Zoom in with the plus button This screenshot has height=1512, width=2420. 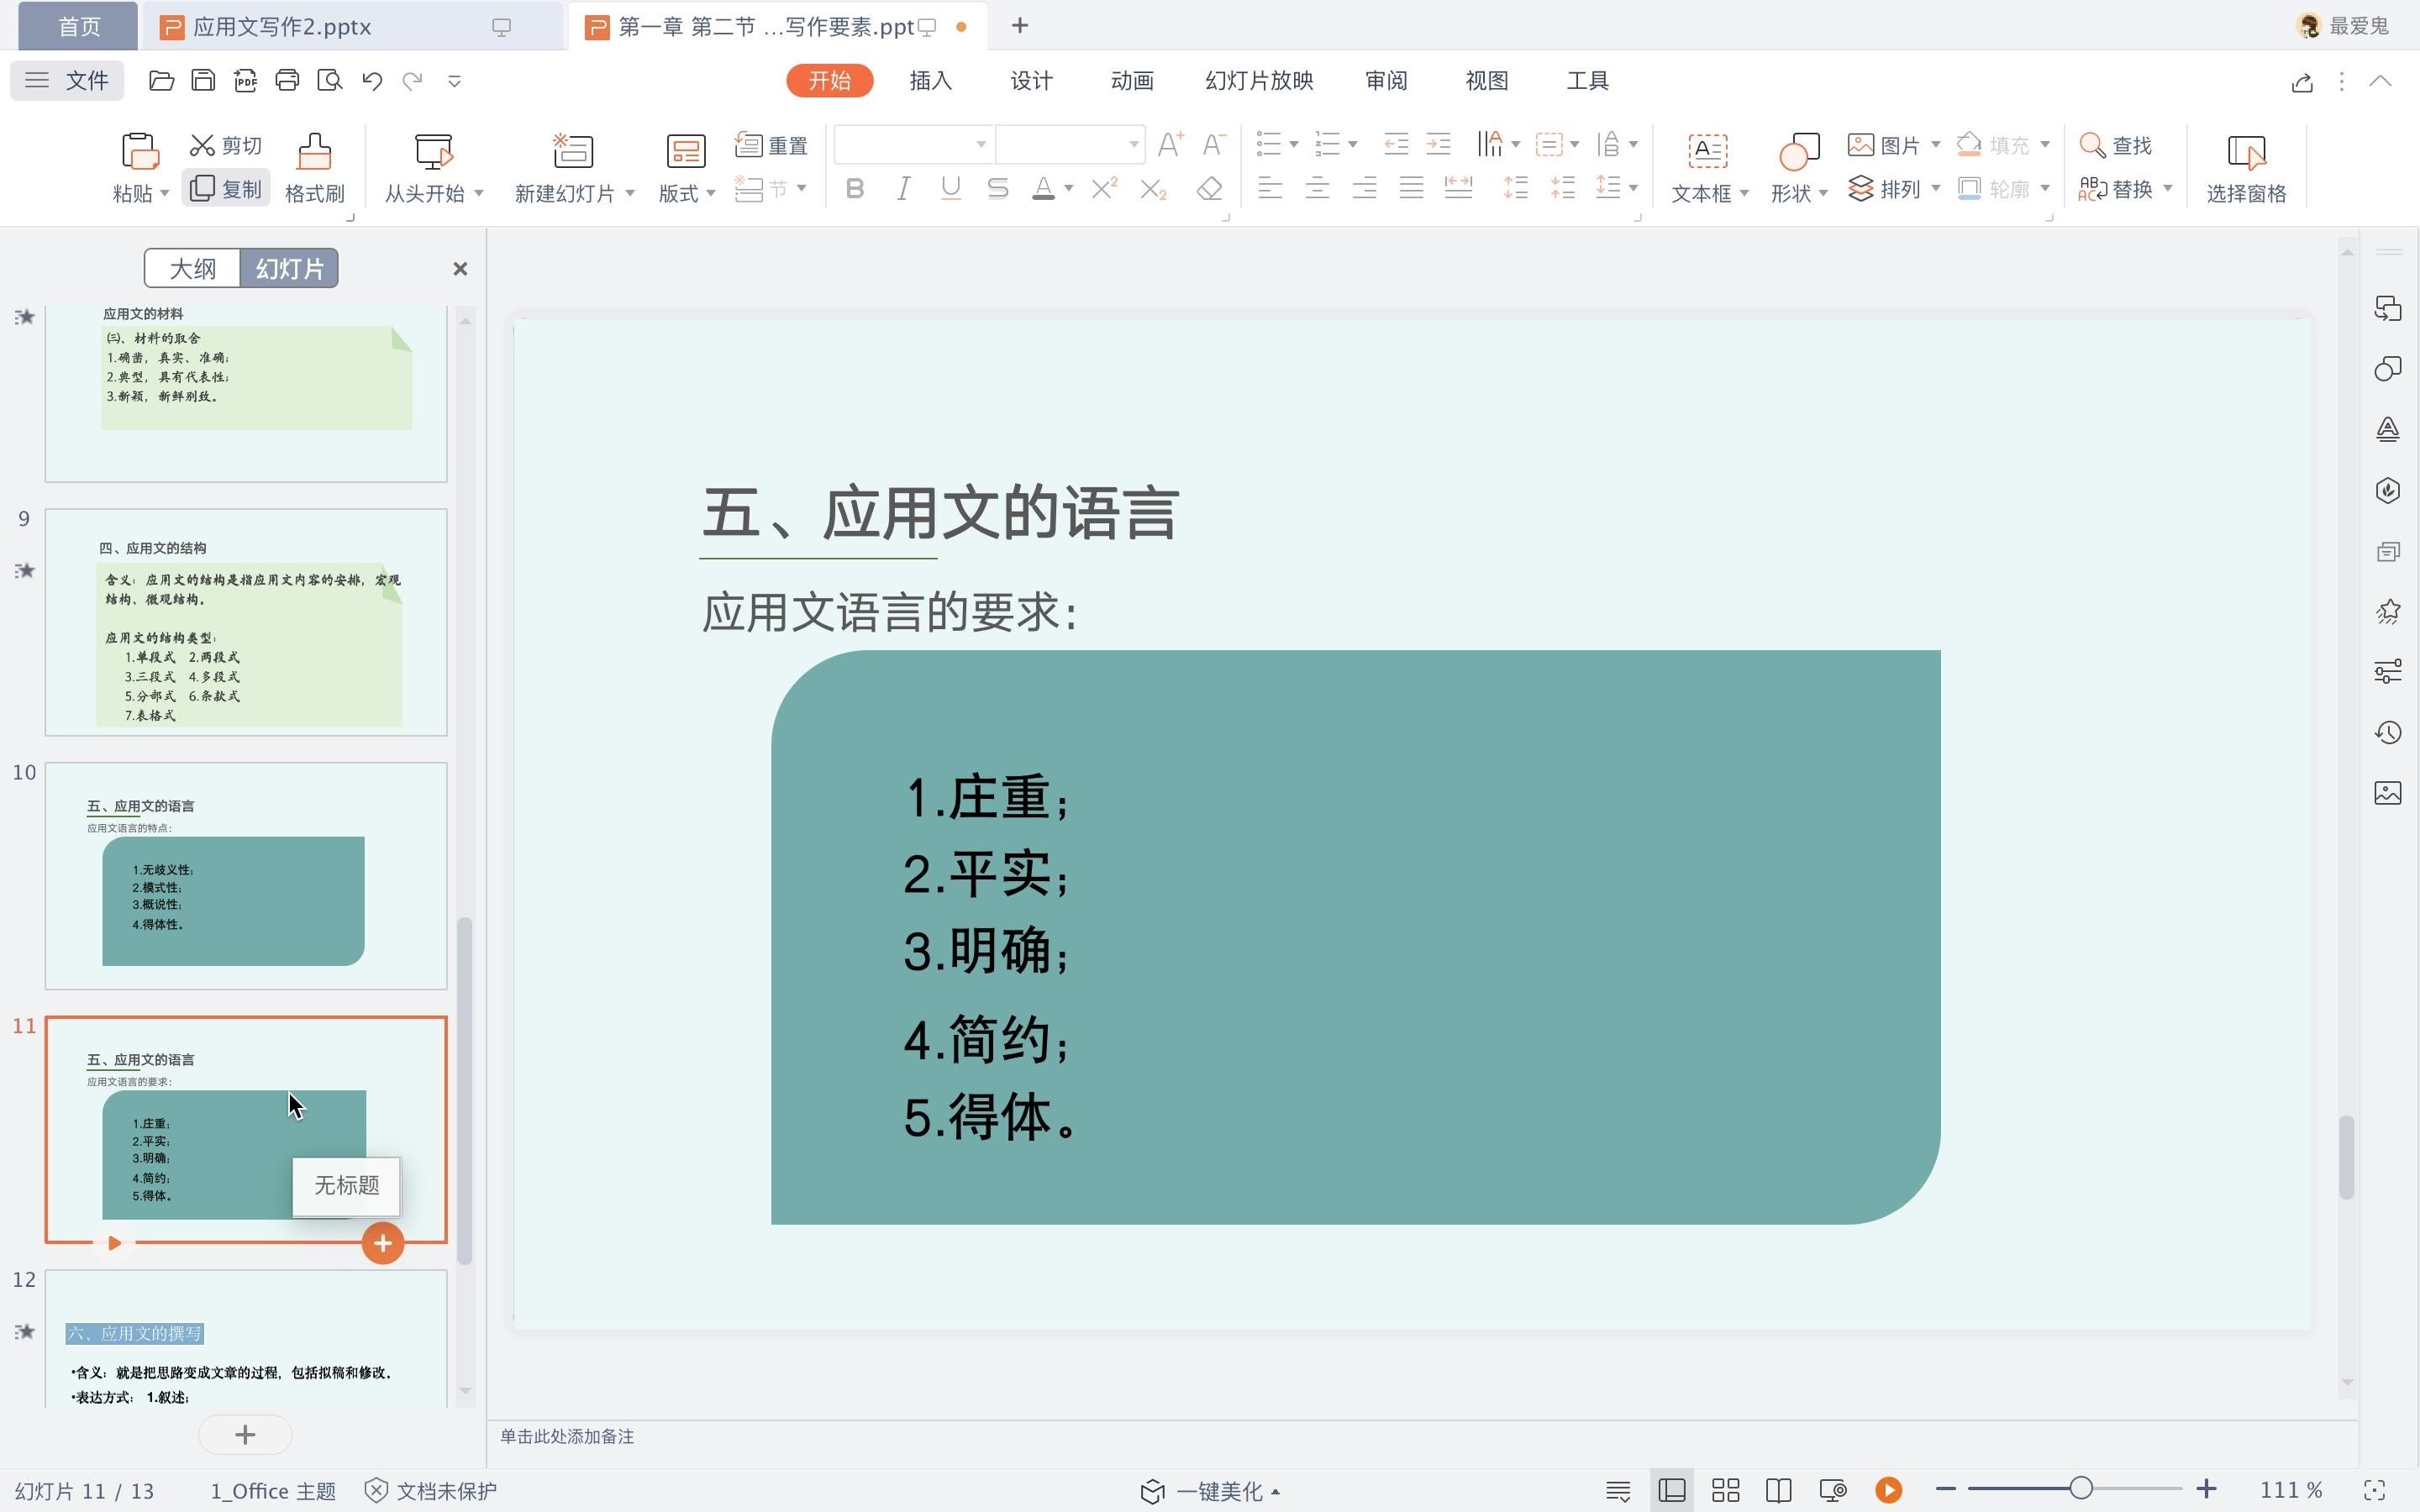pyautogui.click(x=2206, y=1489)
